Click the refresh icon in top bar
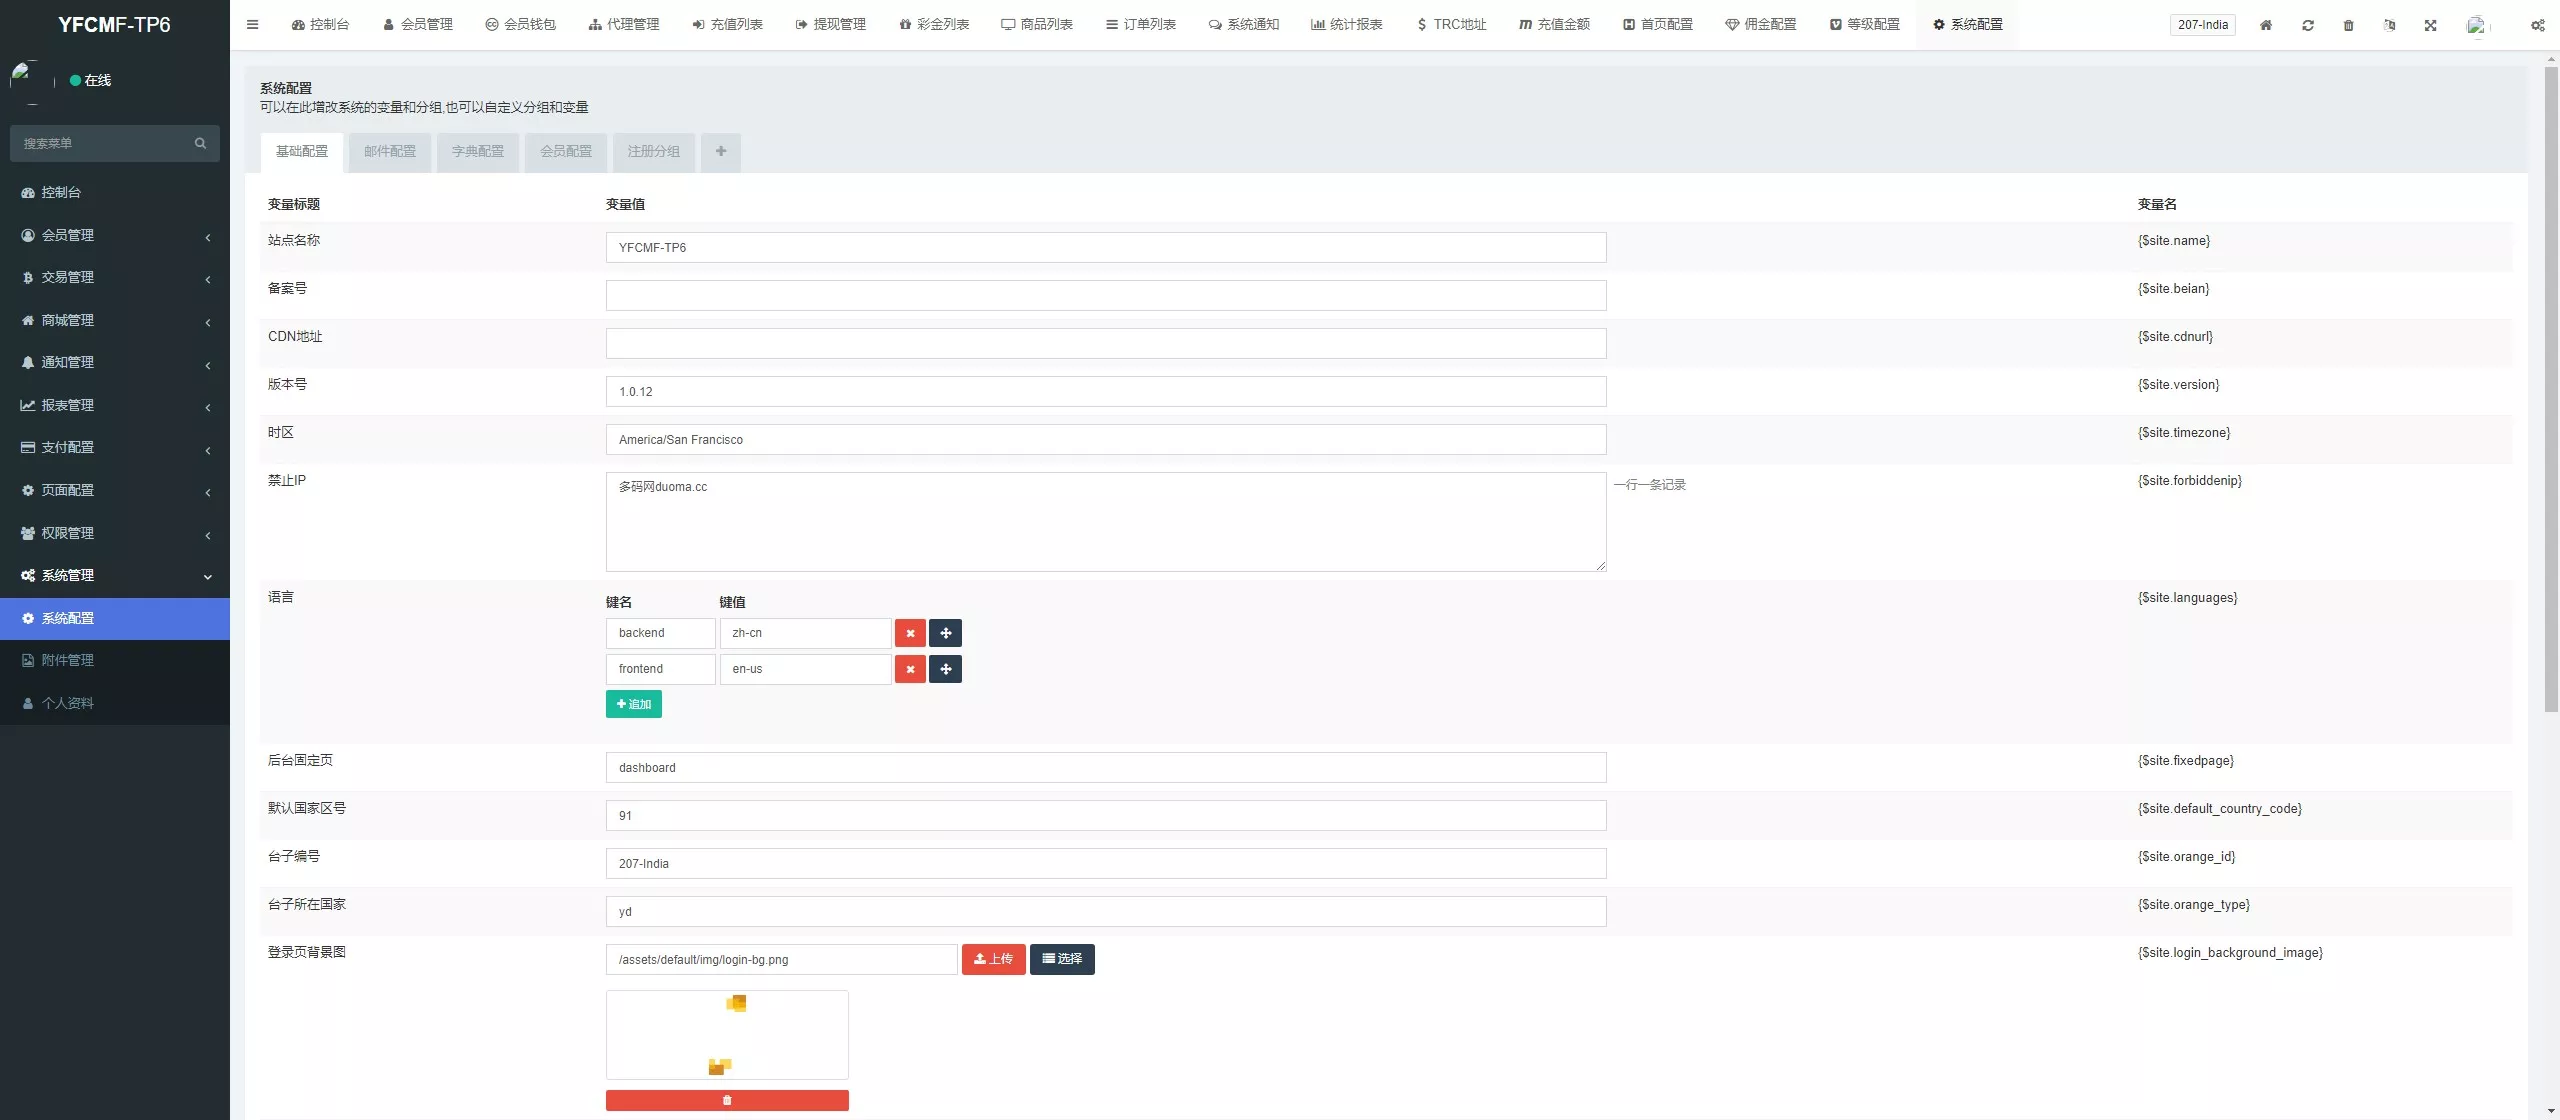2560x1120 pixels. 2308,25
